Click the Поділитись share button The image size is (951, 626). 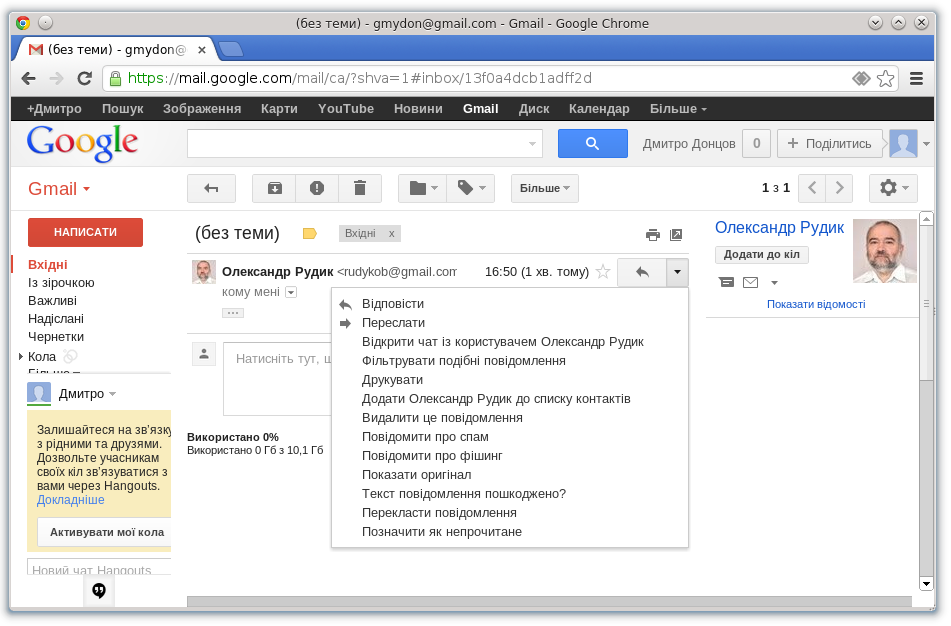tap(829, 144)
